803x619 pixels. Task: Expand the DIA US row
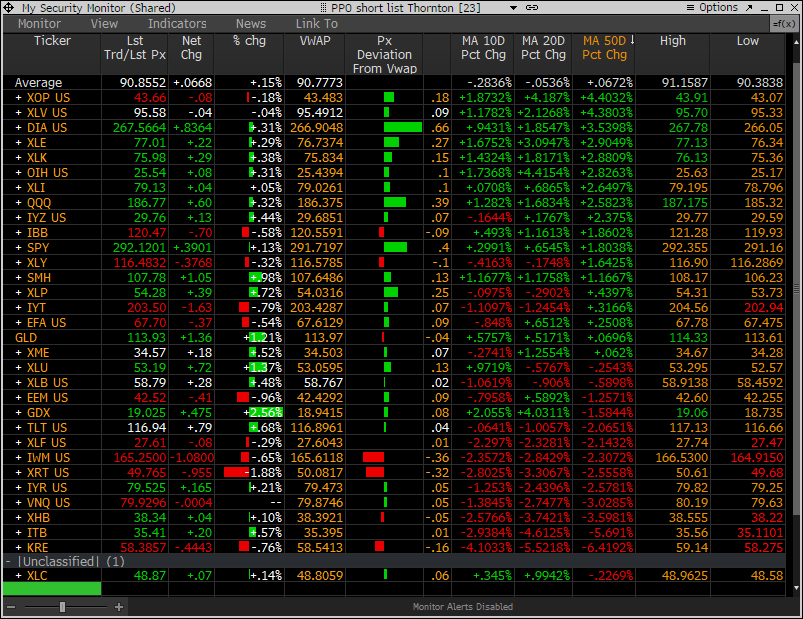tap(19, 127)
